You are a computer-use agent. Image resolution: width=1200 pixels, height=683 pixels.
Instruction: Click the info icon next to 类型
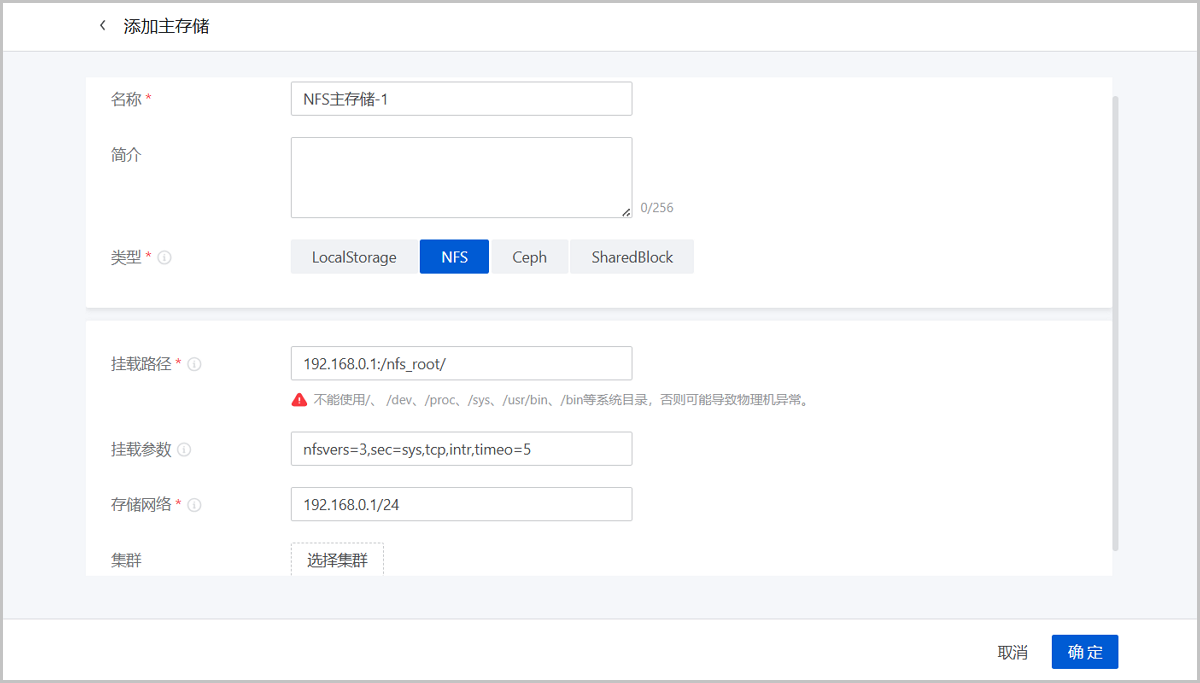point(165,257)
